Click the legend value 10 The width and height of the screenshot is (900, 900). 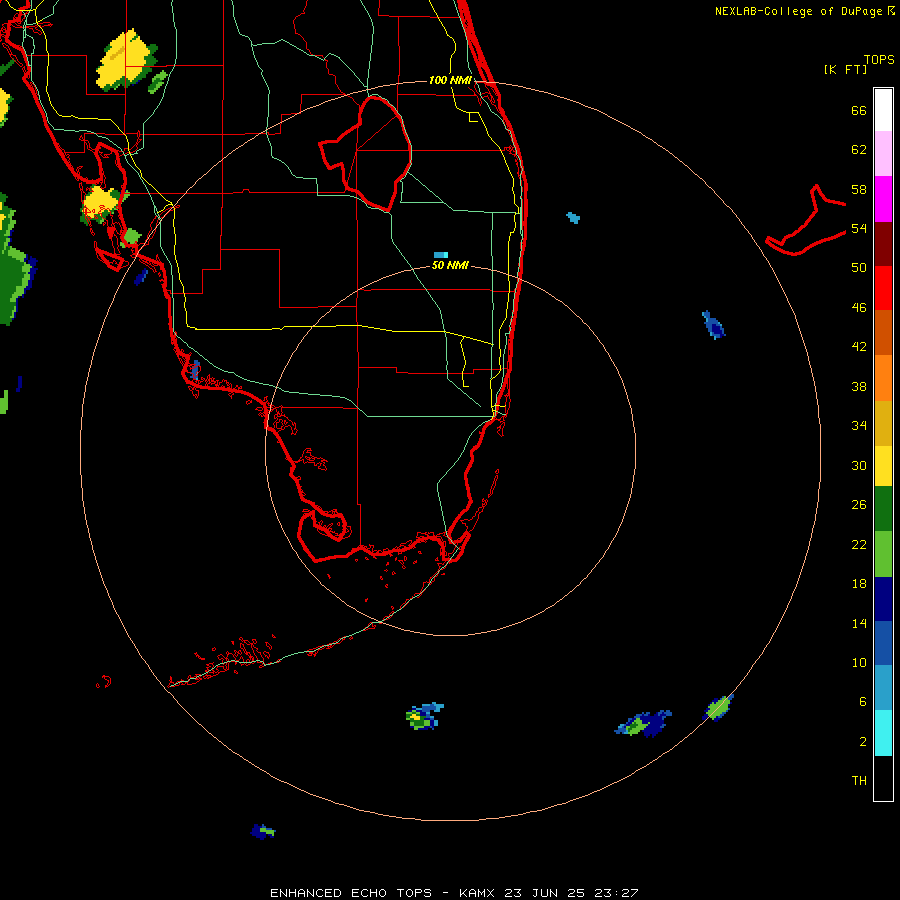click(859, 662)
